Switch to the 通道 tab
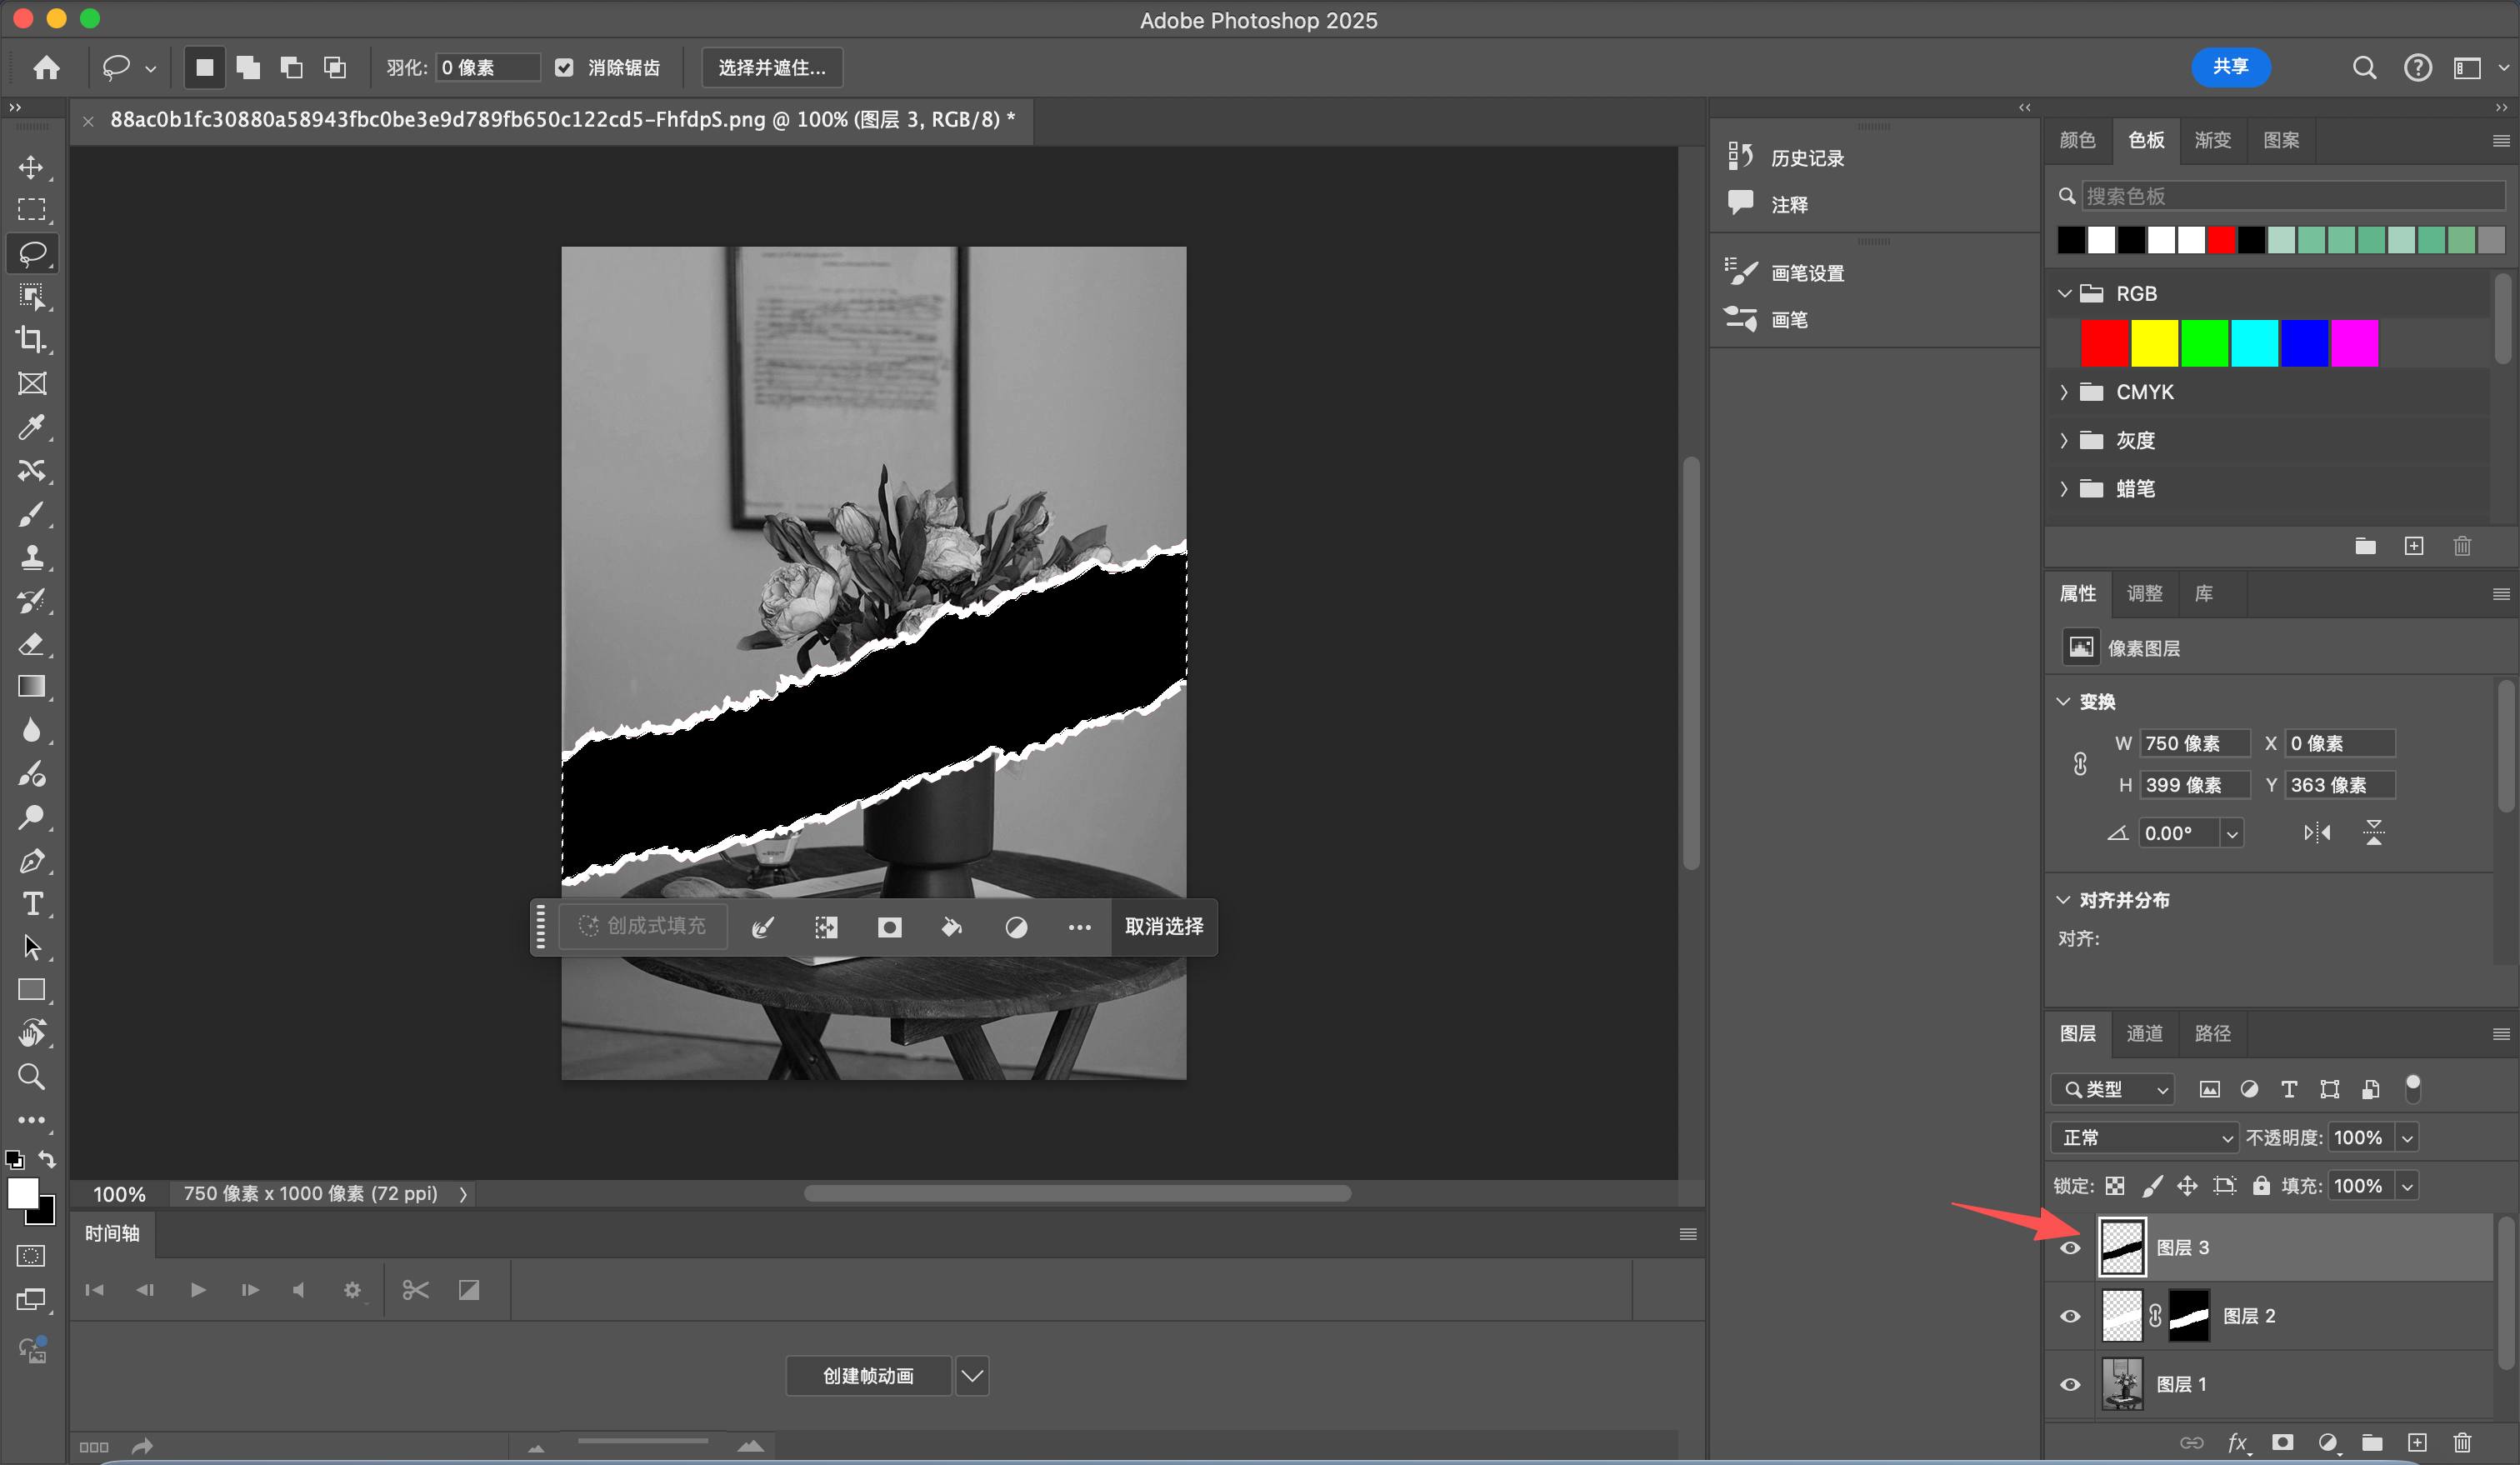Viewport: 2520px width, 1465px height. (2144, 1034)
